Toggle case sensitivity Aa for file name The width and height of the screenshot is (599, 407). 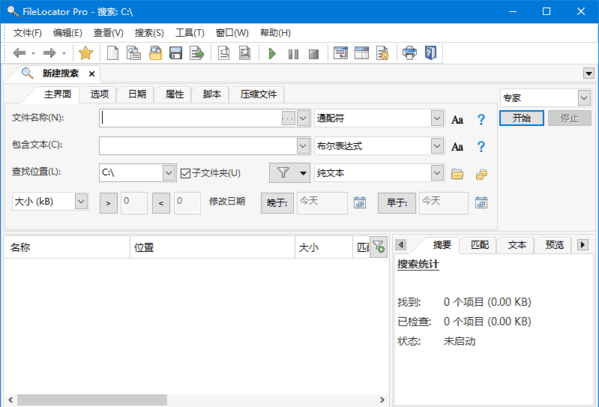coord(457,120)
